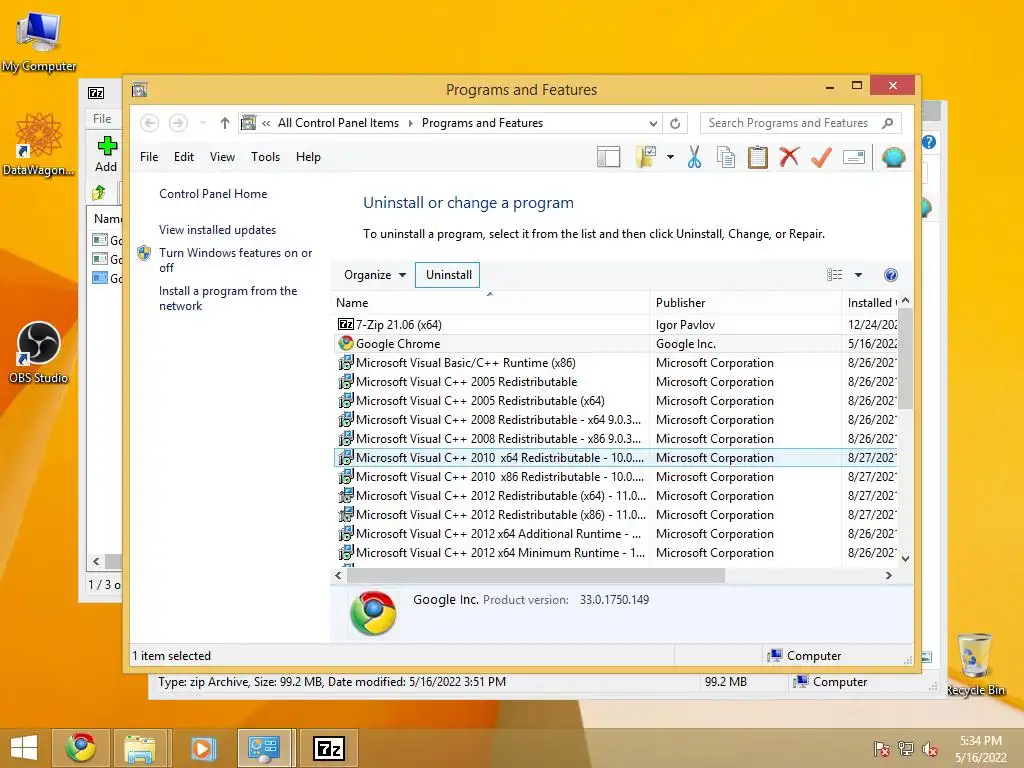Select Visual C++ 2010 x64 Redistributable row
The image size is (1024, 768).
615,458
